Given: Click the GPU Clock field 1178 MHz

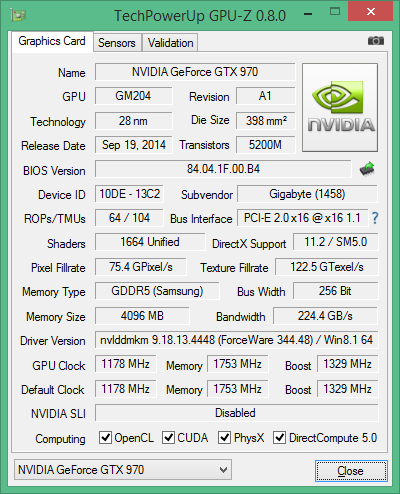Looking at the screenshot, I should (126, 364).
